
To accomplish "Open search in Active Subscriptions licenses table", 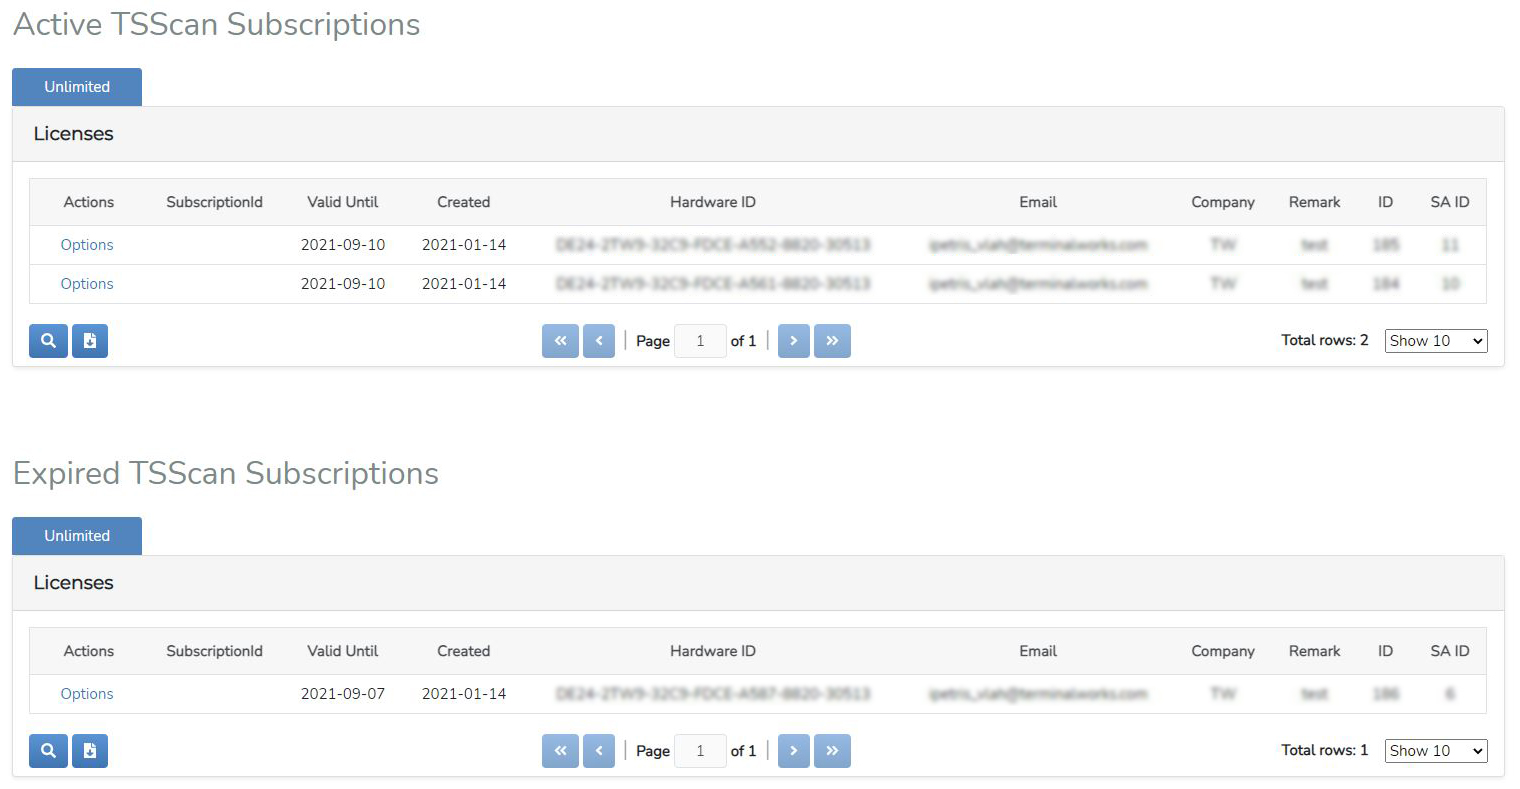I will tap(48, 341).
